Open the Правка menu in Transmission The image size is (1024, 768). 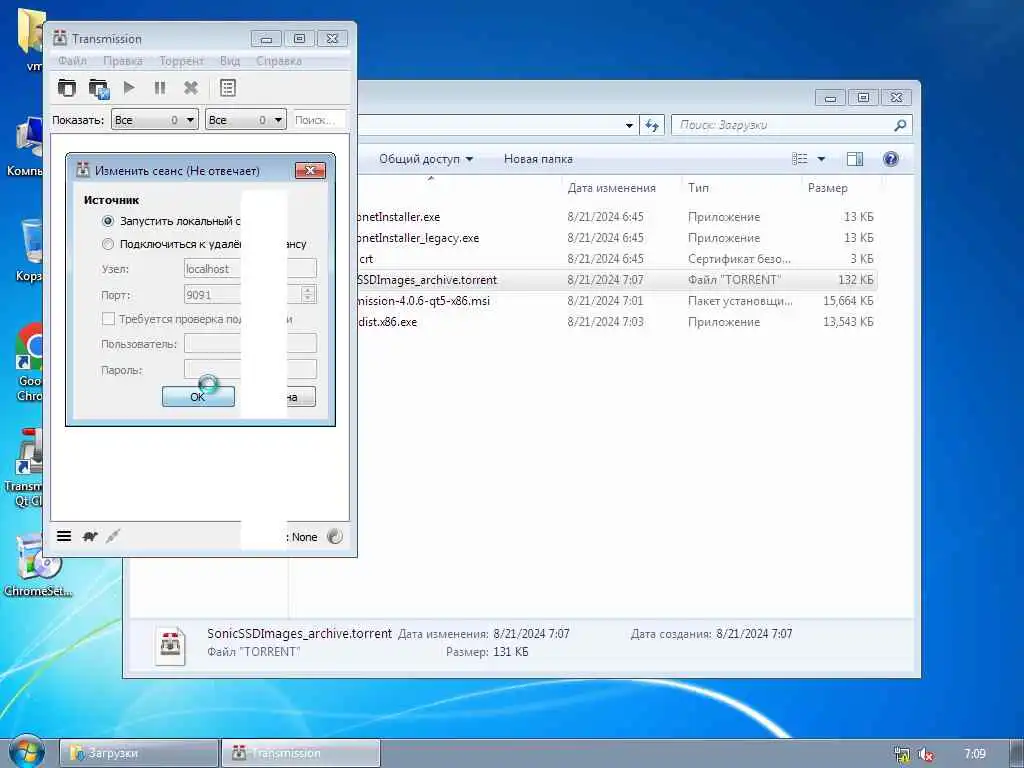(x=123, y=61)
